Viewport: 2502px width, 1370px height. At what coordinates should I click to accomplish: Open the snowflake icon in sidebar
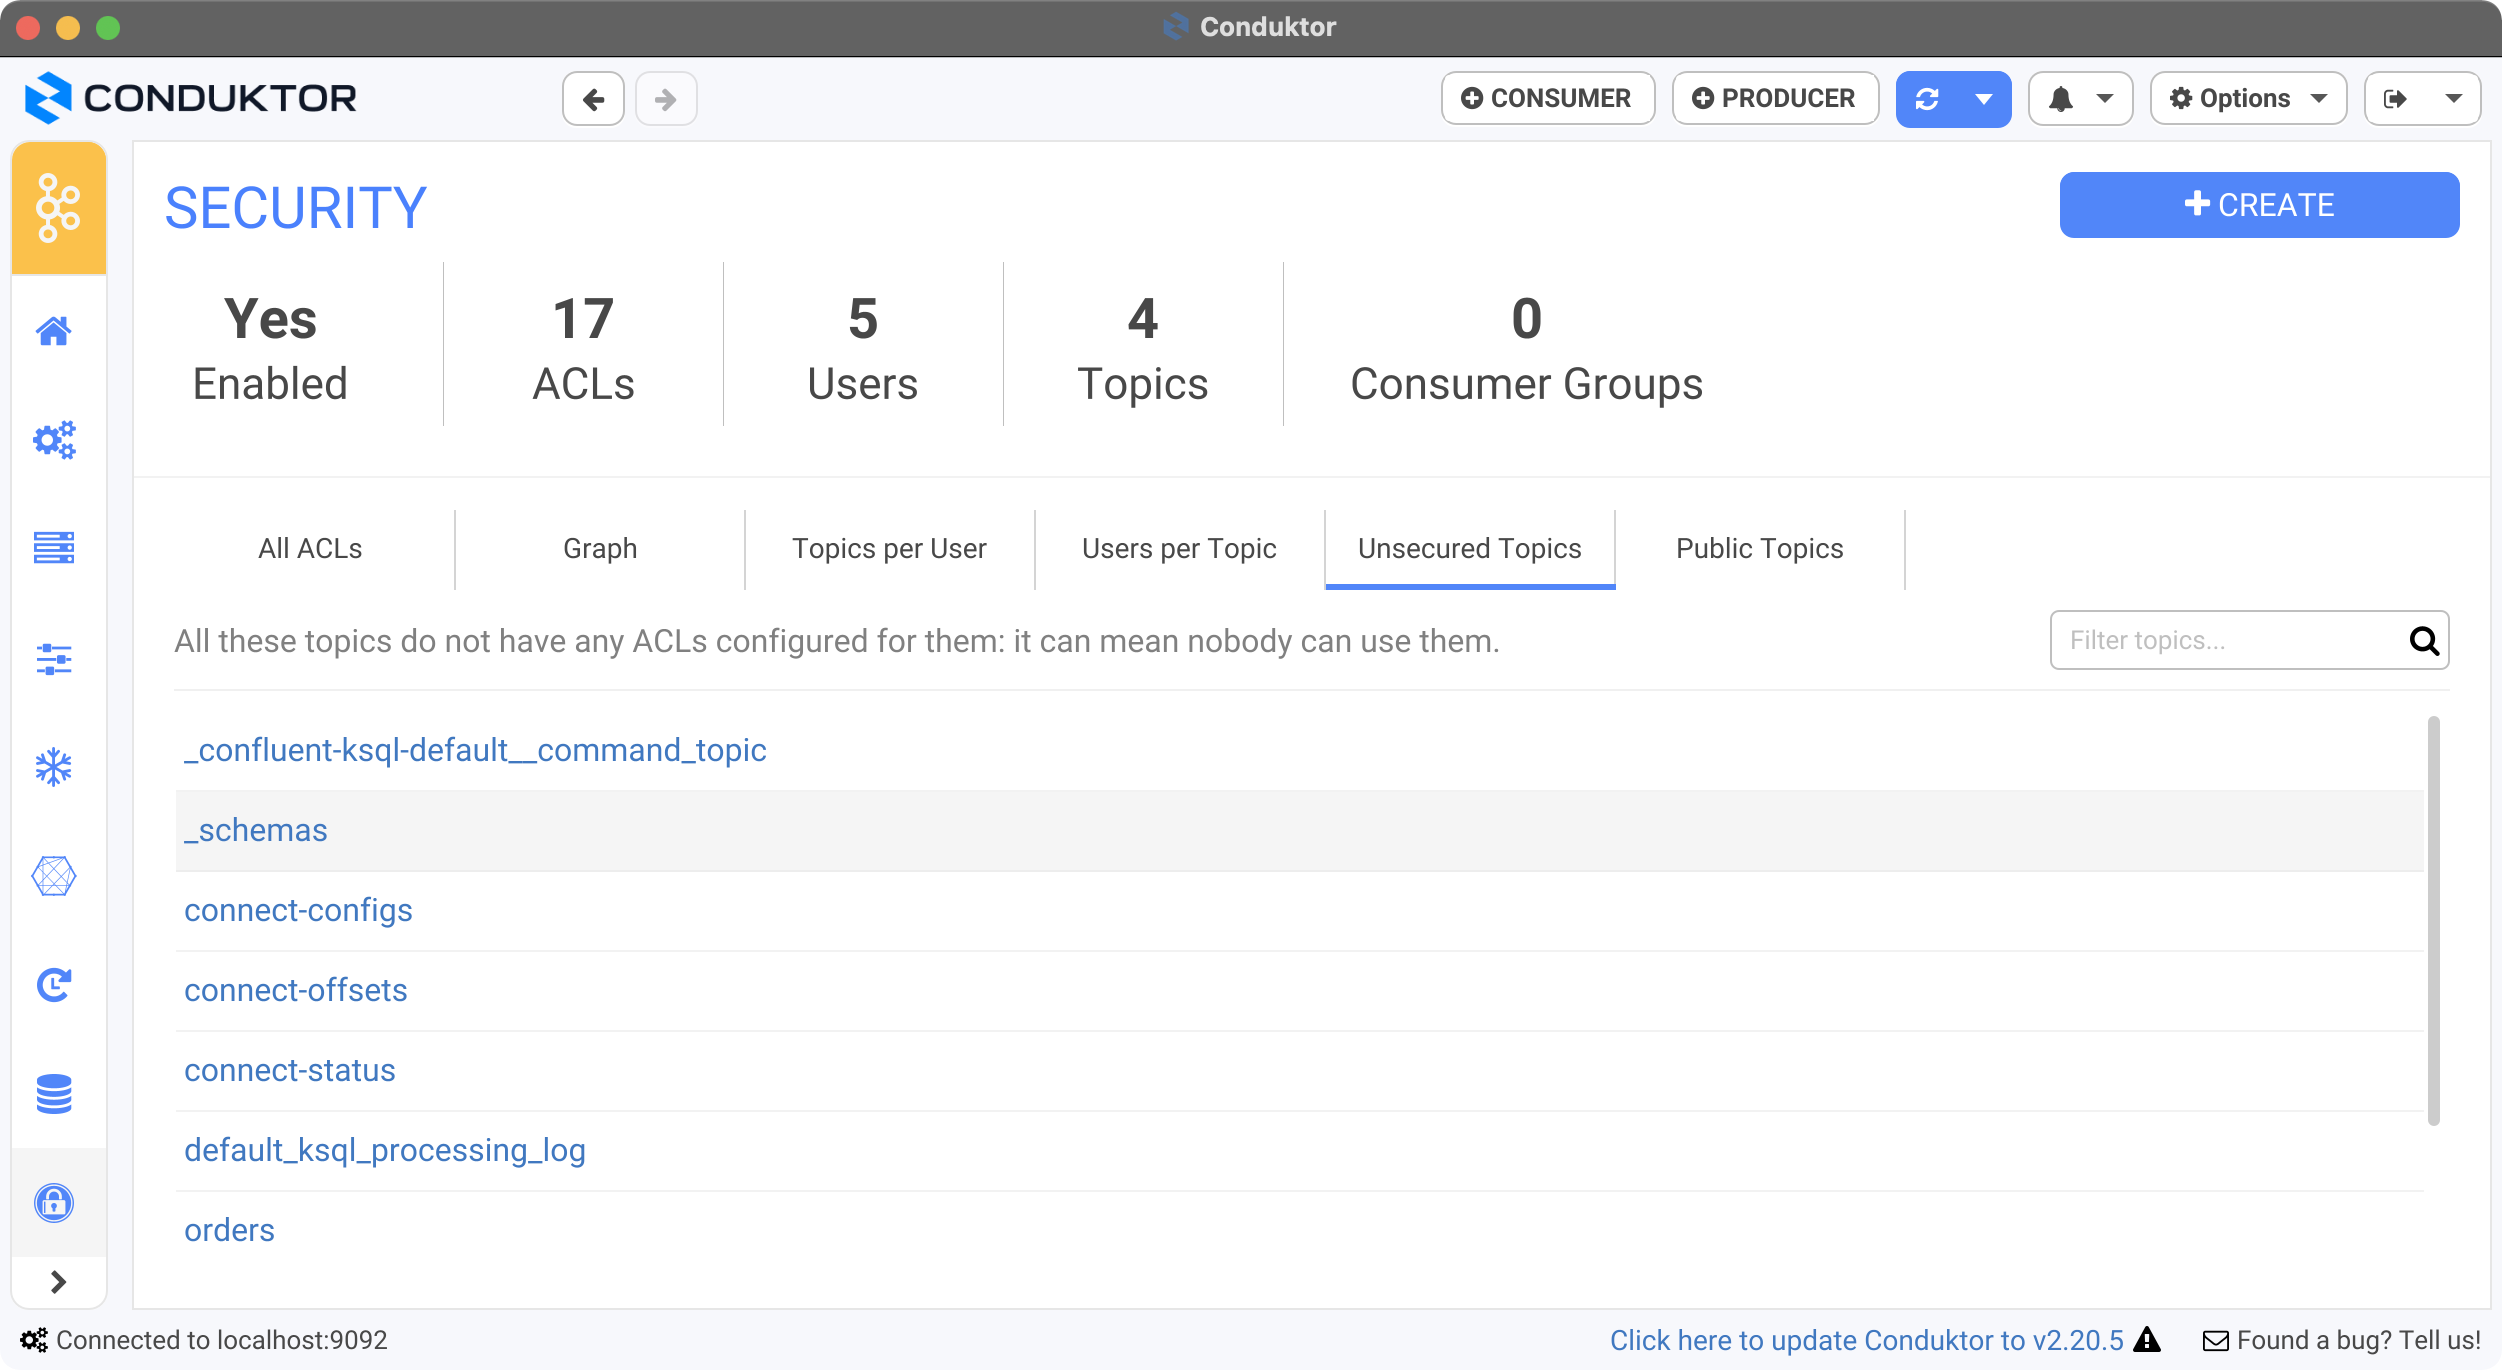click(x=54, y=767)
